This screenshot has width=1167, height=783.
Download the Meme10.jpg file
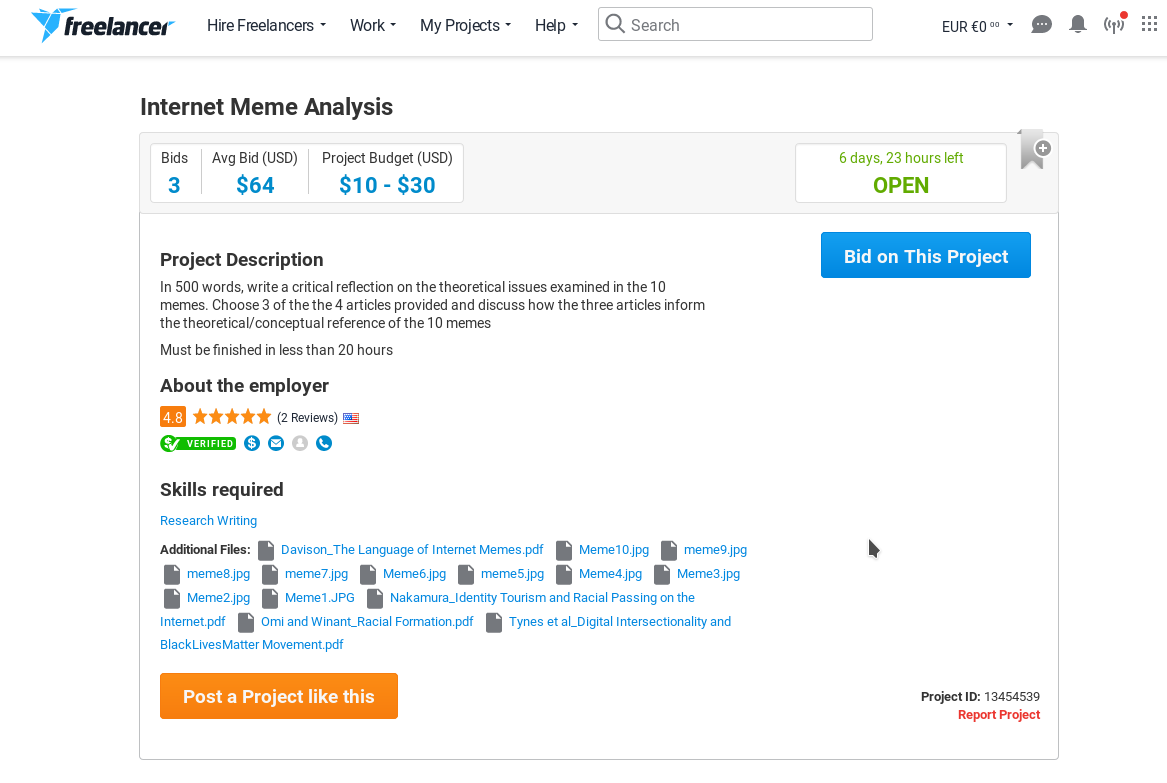[x=613, y=549]
